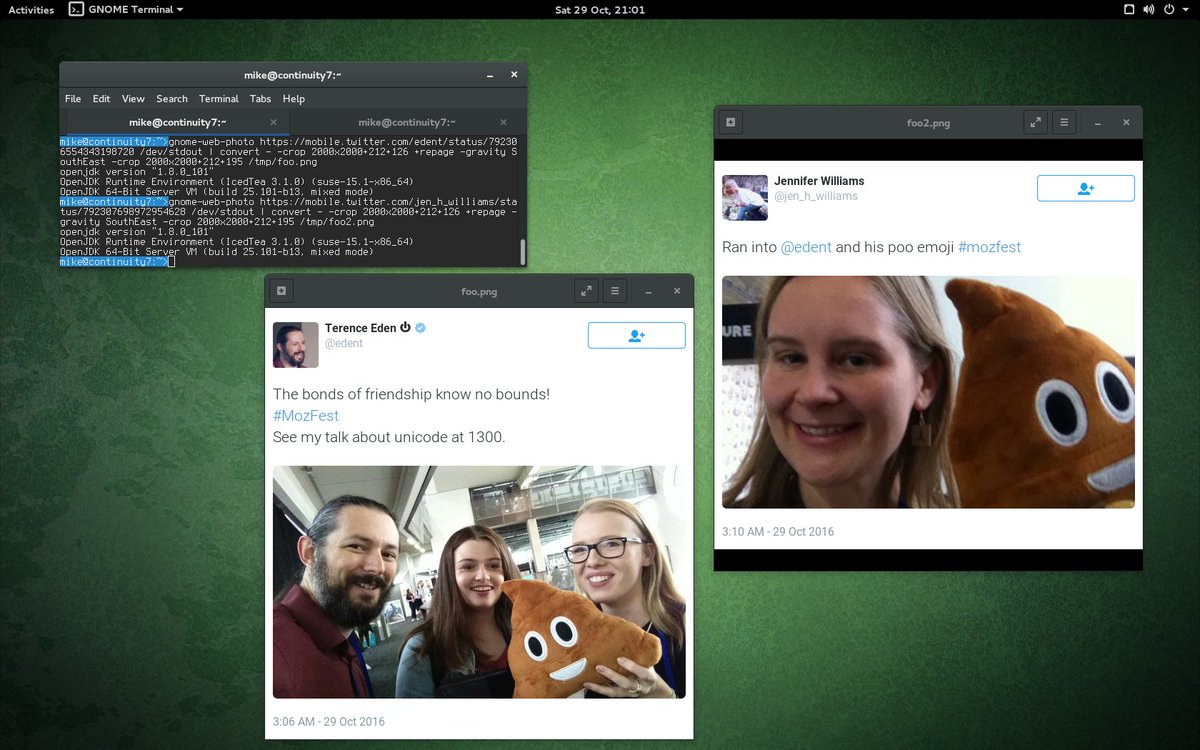Click the group selfie photo in foo.png
The width and height of the screenshot is (1200, 750).
(x=479, y=582)
